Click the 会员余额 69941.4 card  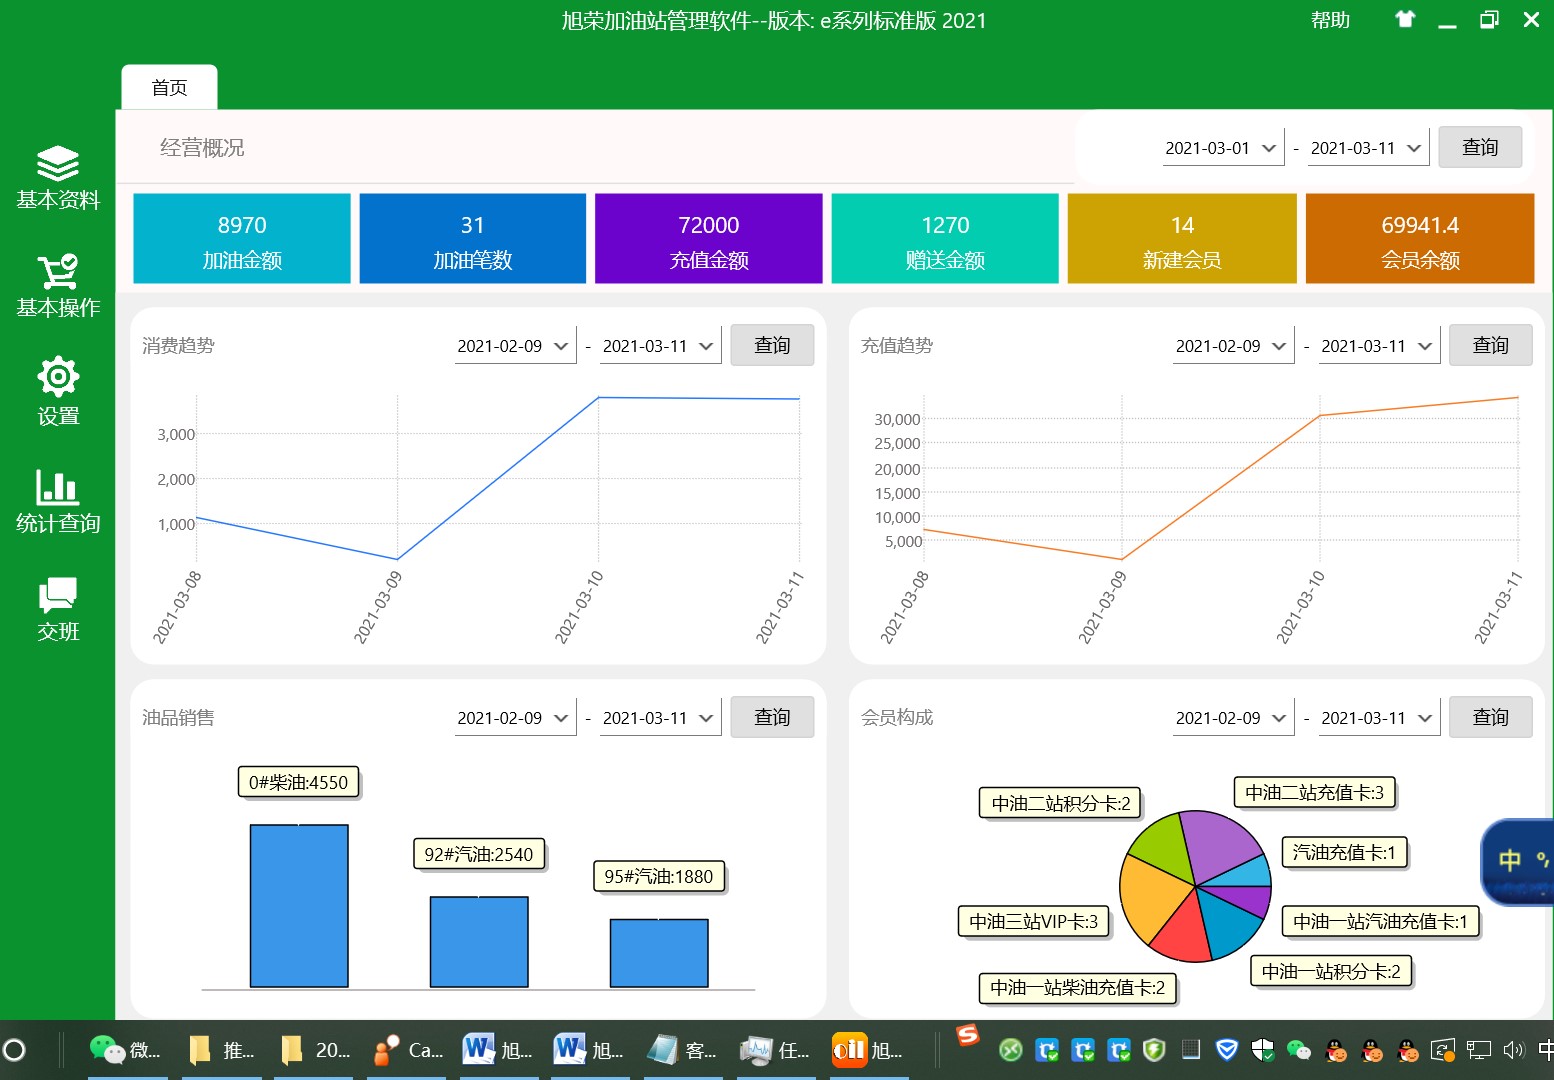click(1420, 239)
